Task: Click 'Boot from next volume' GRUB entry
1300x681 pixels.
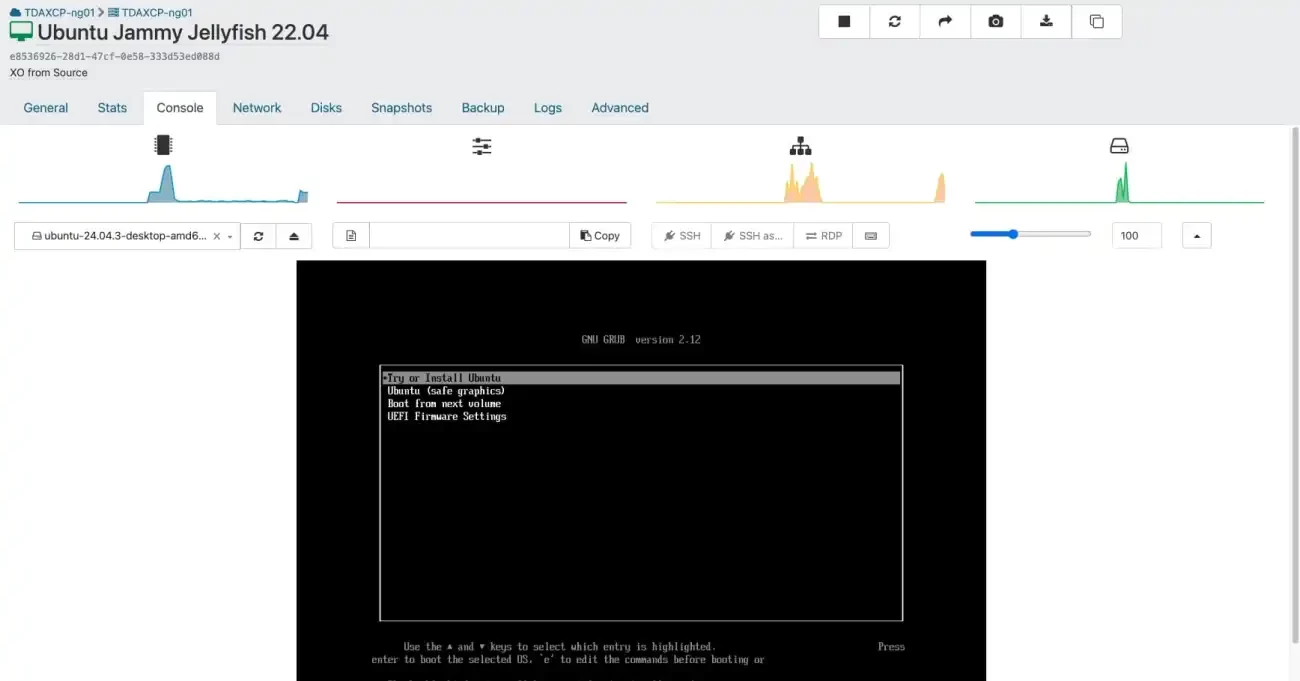Action: 444,404
